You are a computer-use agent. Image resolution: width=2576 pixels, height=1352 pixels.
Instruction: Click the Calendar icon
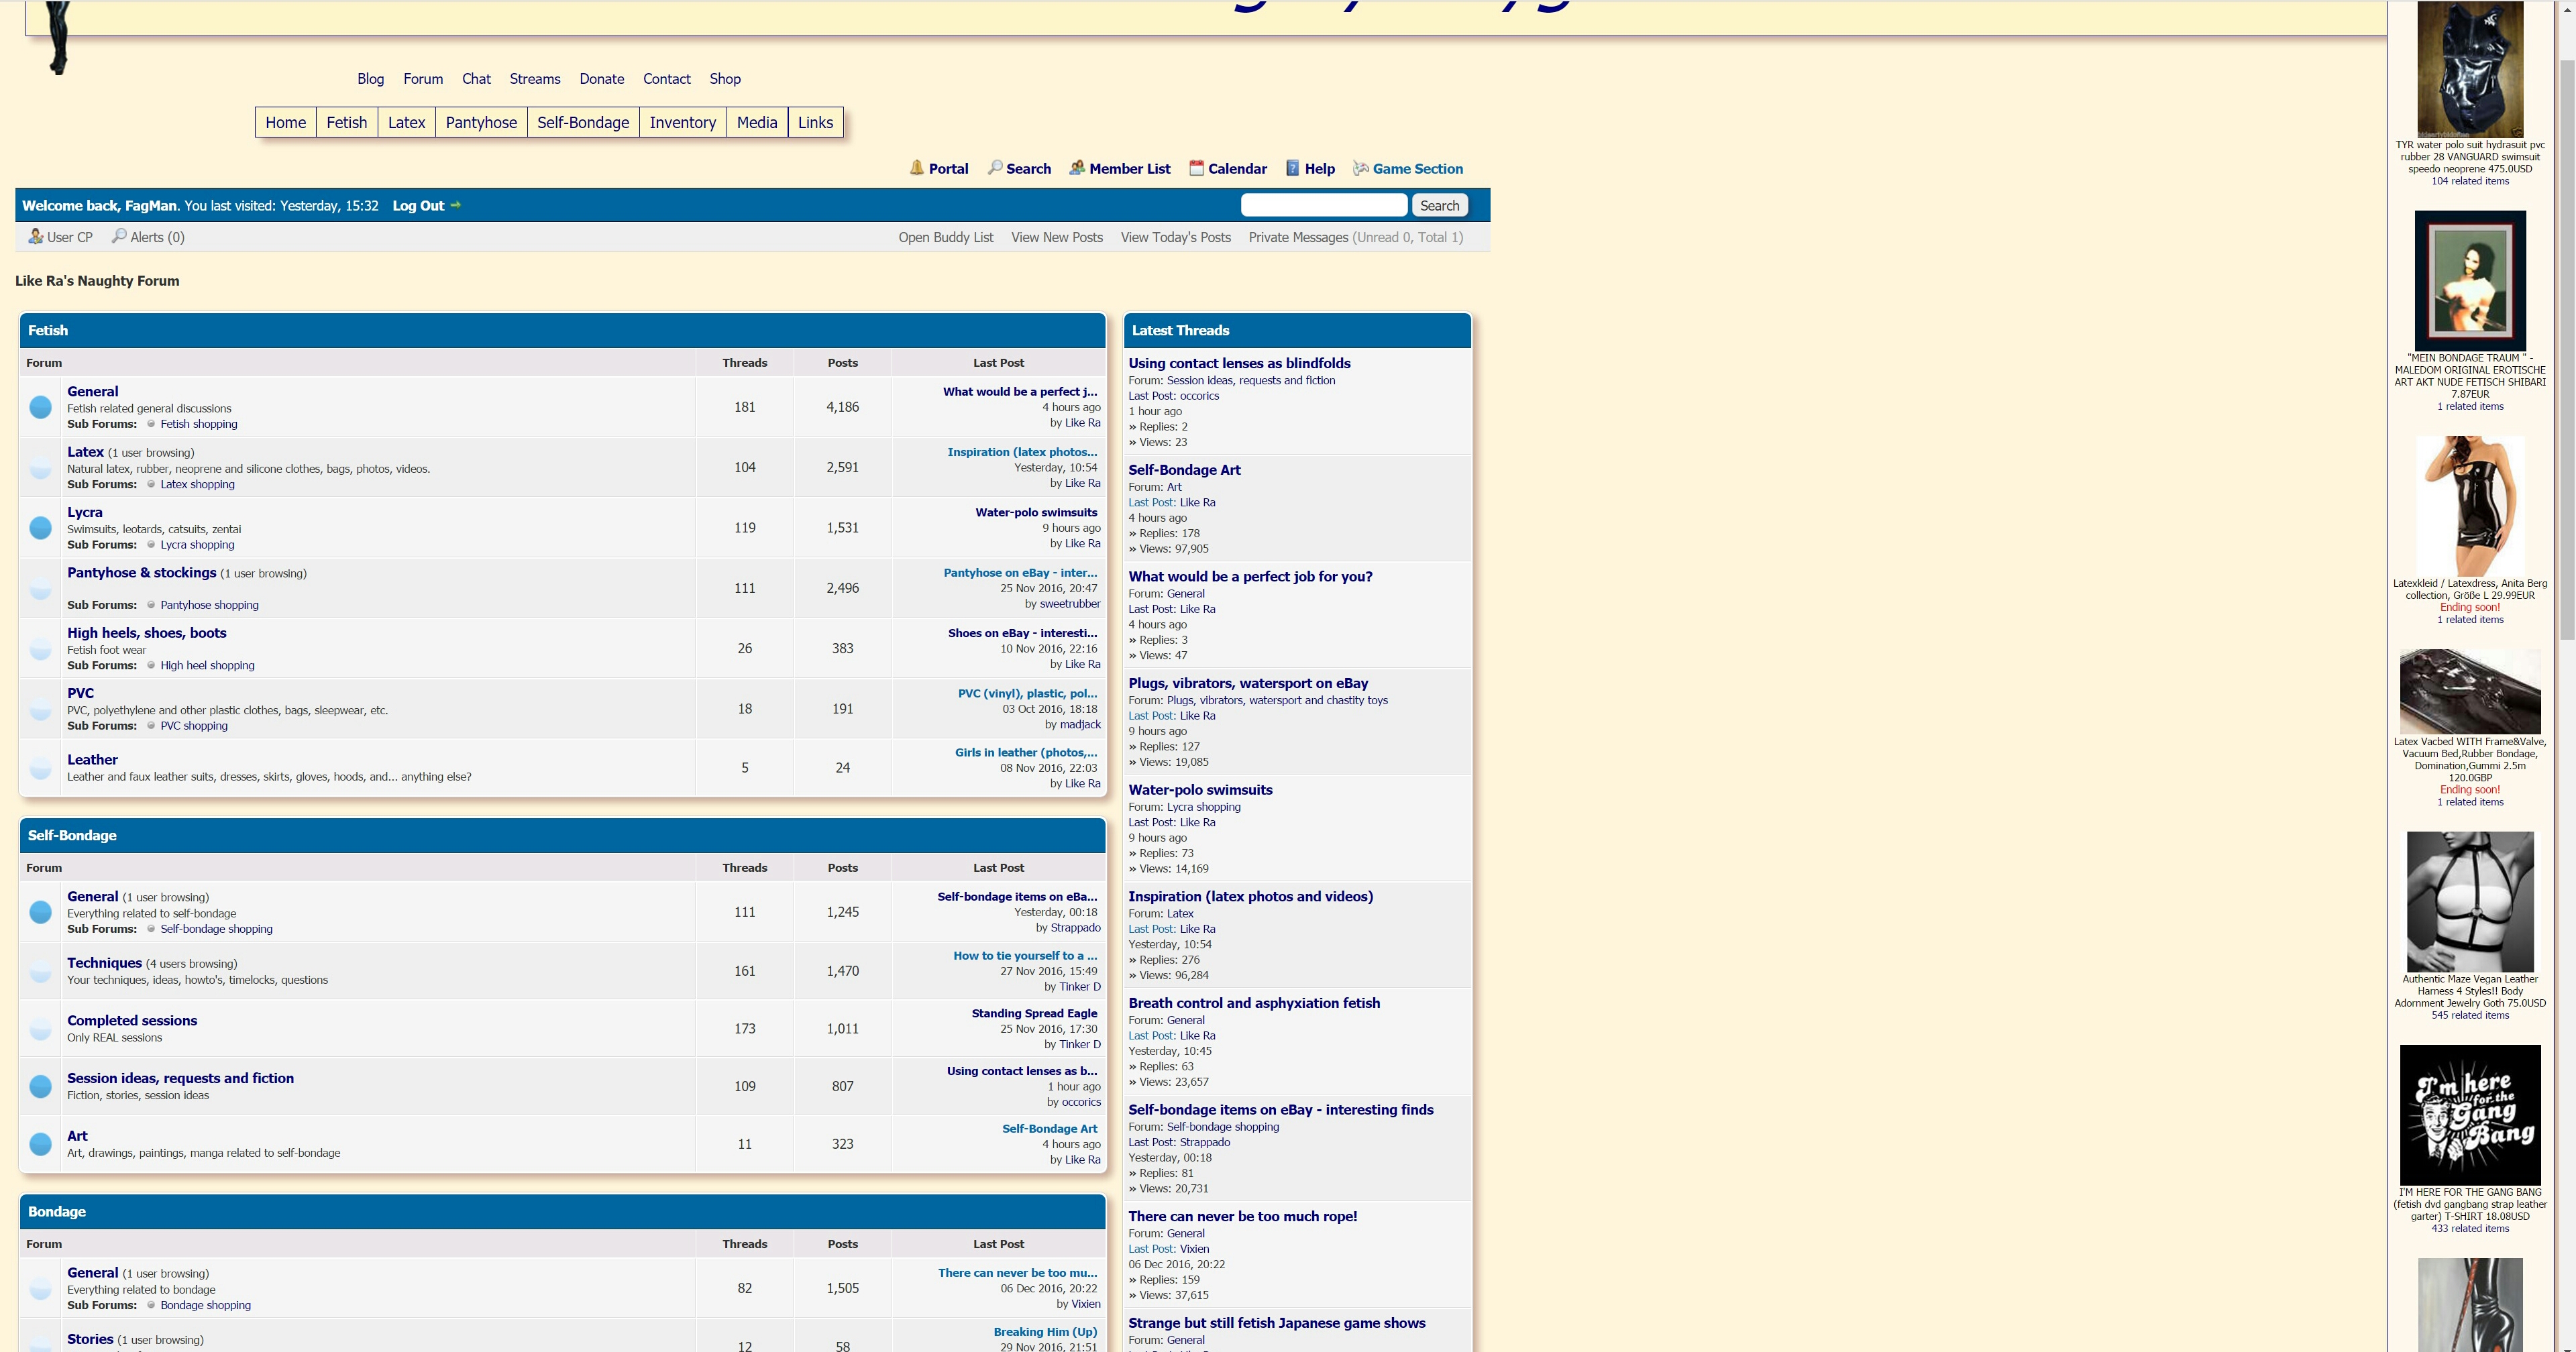pyautogui.click(x=1196, y=168)
